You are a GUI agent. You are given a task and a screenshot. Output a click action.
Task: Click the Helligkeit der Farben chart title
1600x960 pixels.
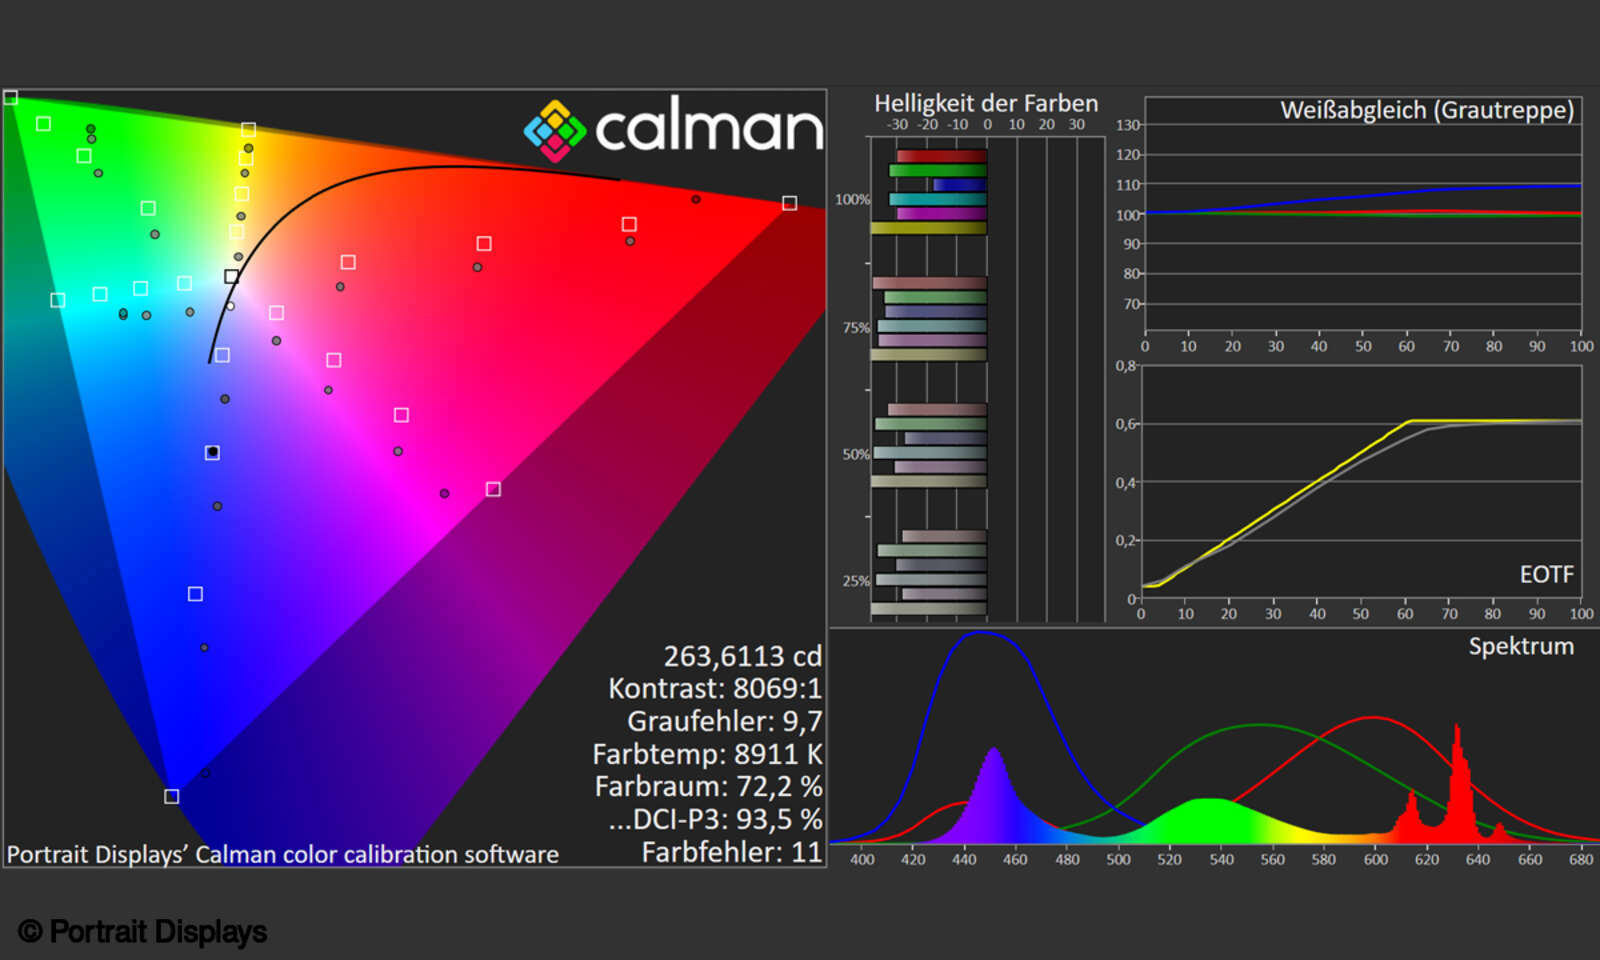tap(985, 104)
